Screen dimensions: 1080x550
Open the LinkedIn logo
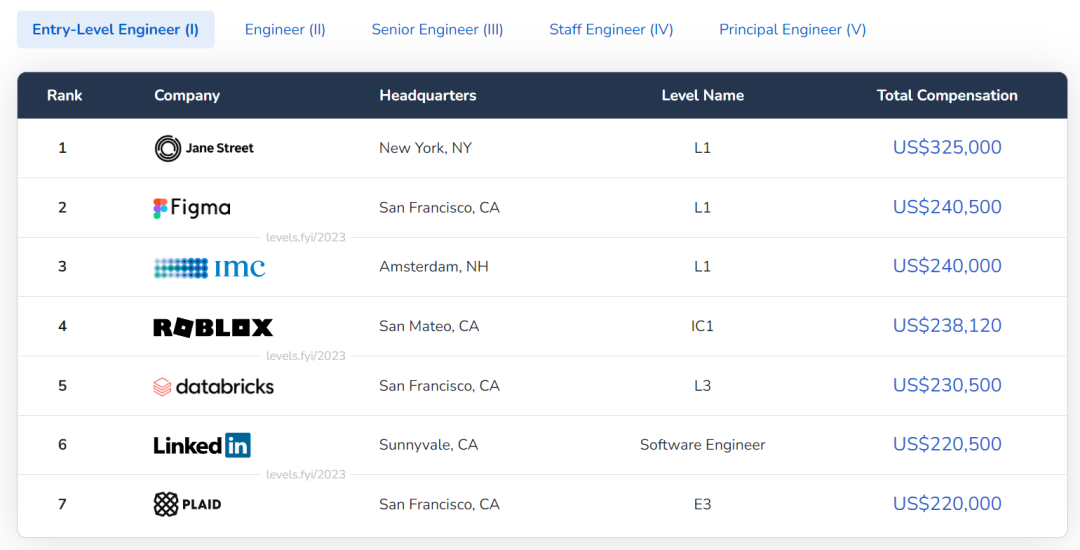point(202,445)
